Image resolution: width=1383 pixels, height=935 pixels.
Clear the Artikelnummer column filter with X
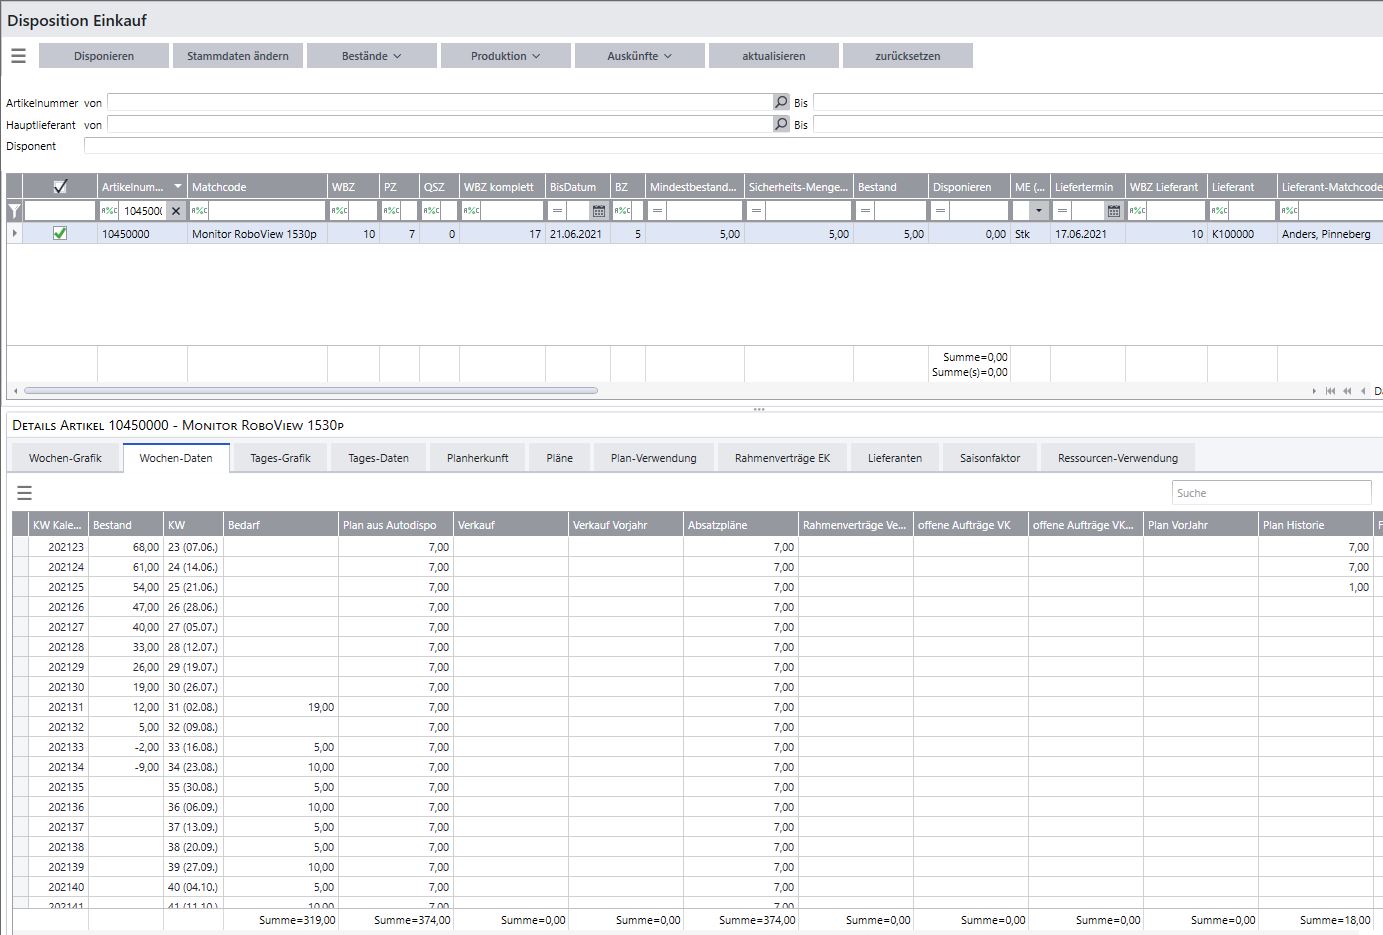click(175, 211)
